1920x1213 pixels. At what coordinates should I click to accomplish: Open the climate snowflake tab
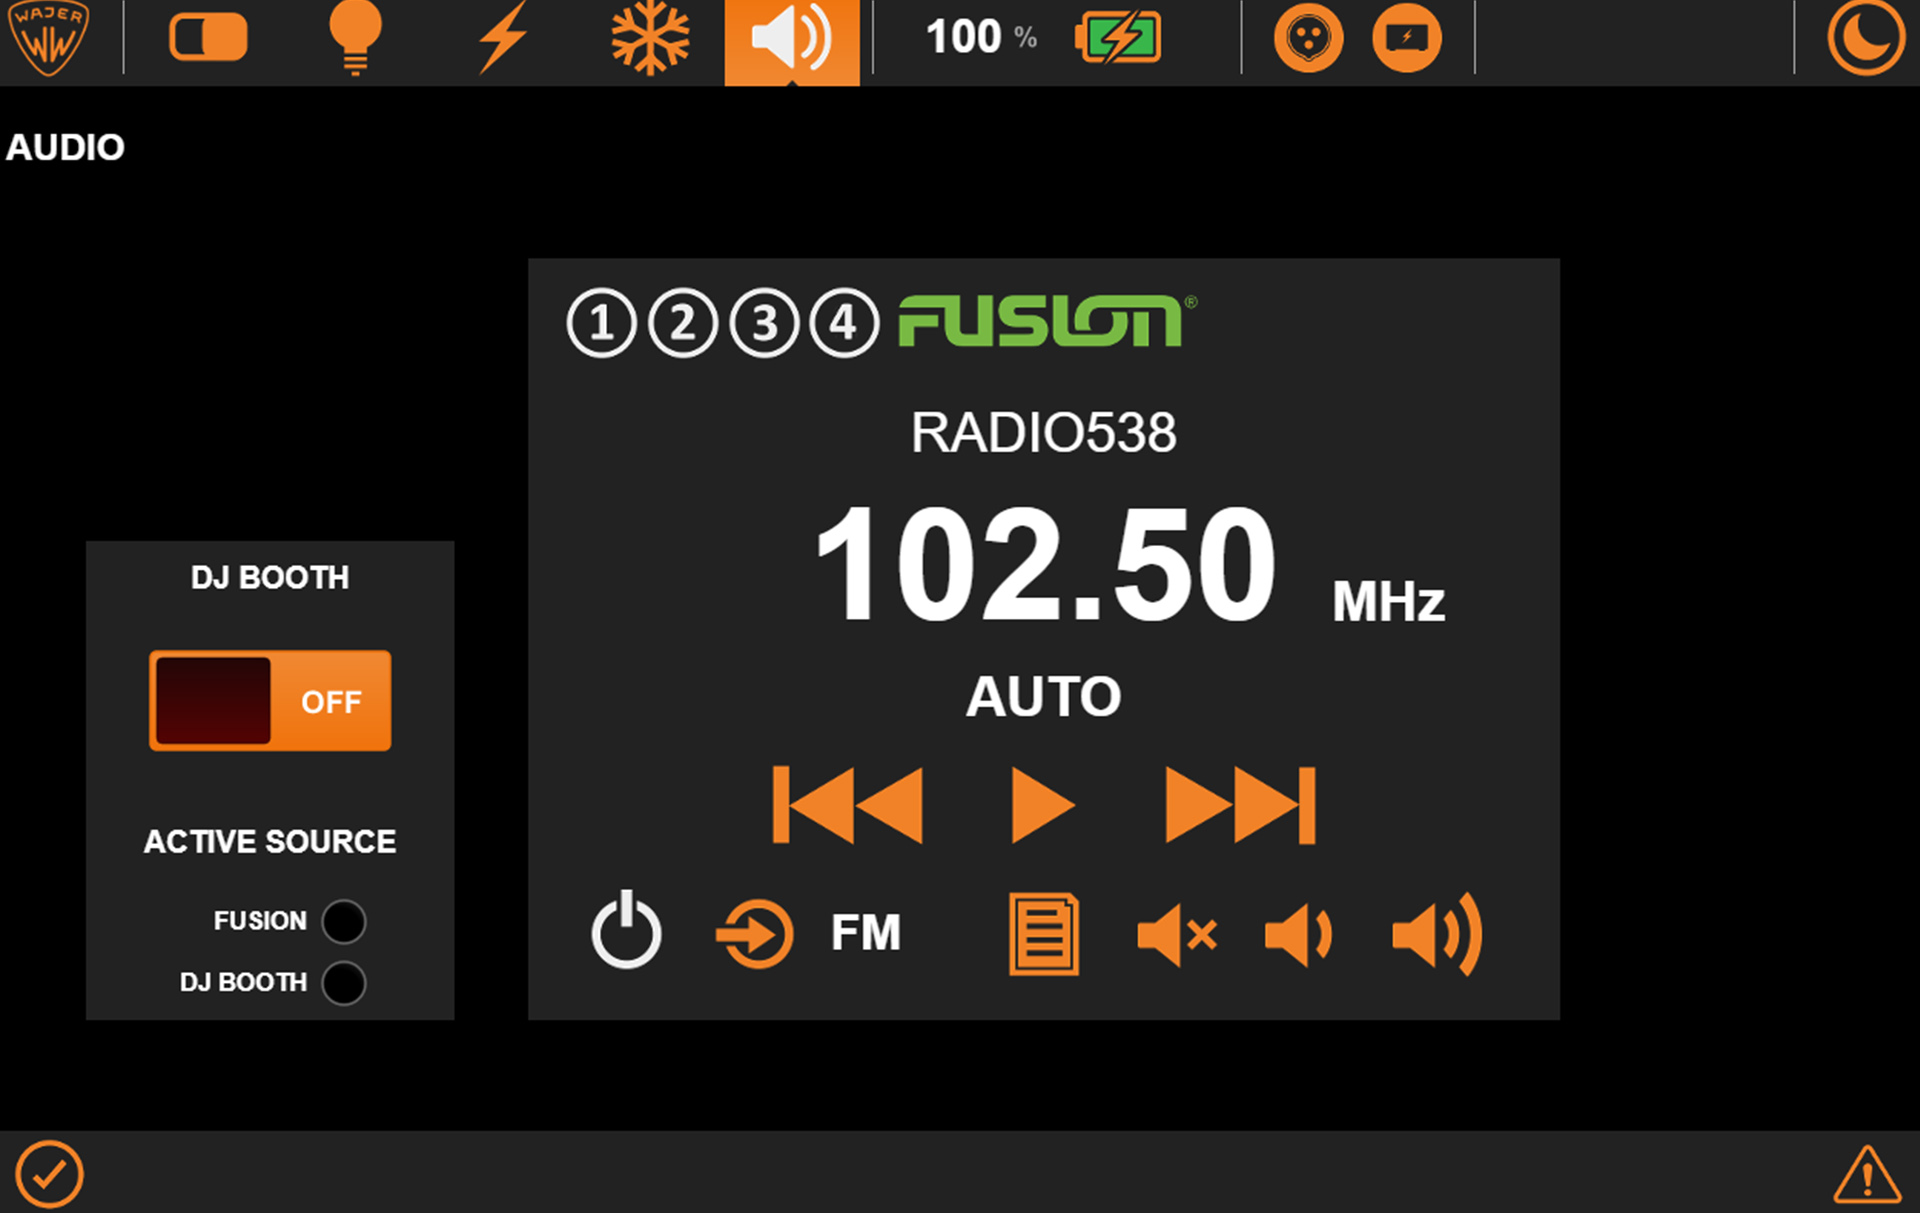[650, 38]
